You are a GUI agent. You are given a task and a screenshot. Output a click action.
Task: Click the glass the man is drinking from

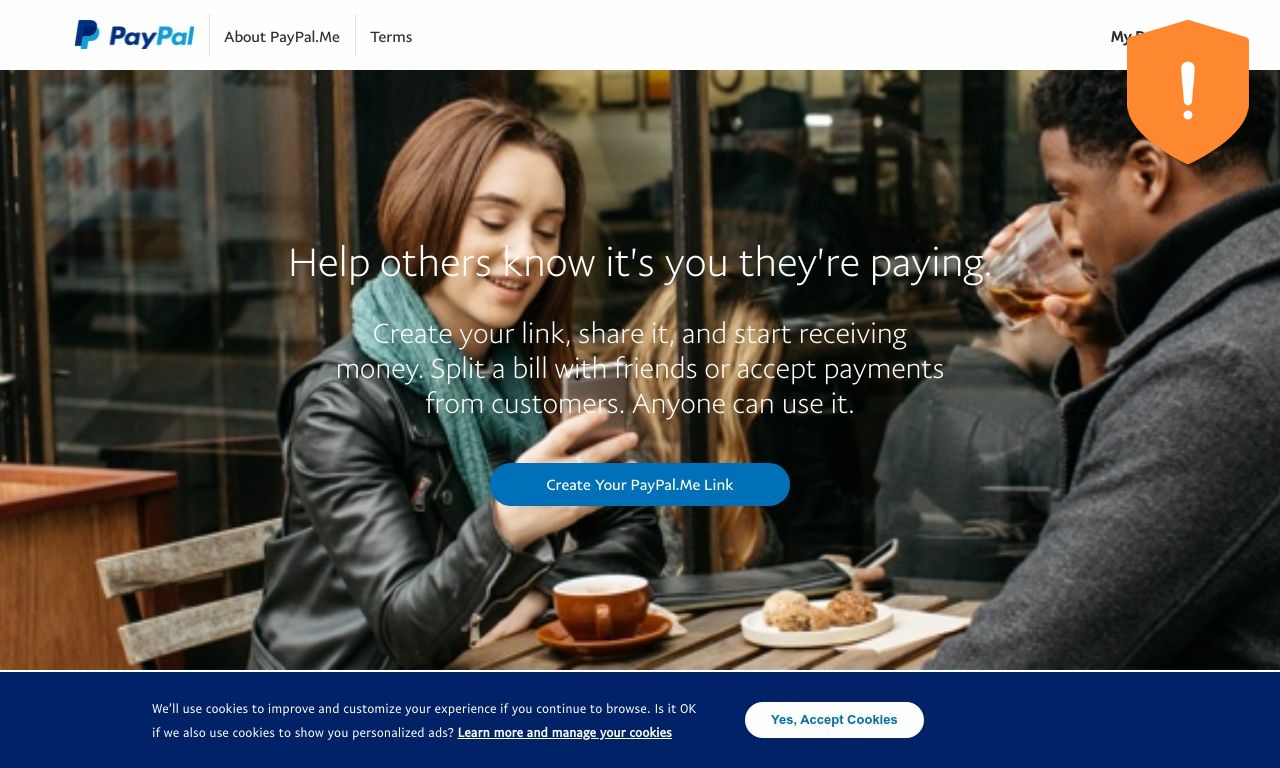(1035, 267)
